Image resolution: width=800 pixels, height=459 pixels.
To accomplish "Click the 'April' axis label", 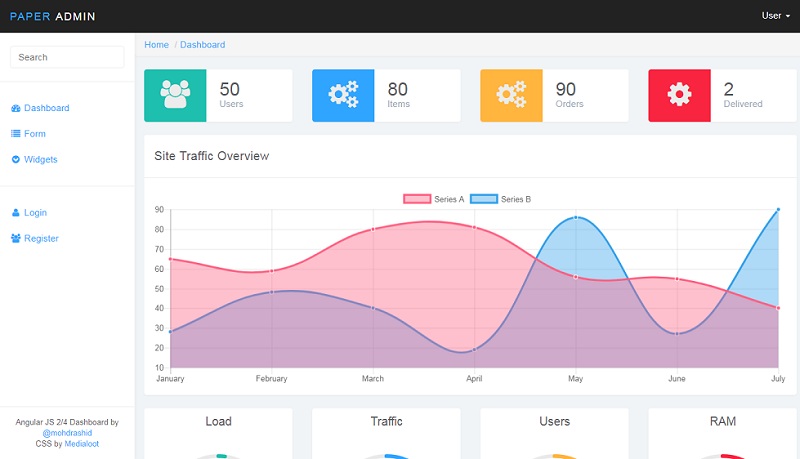I will (x=474, y=378).
